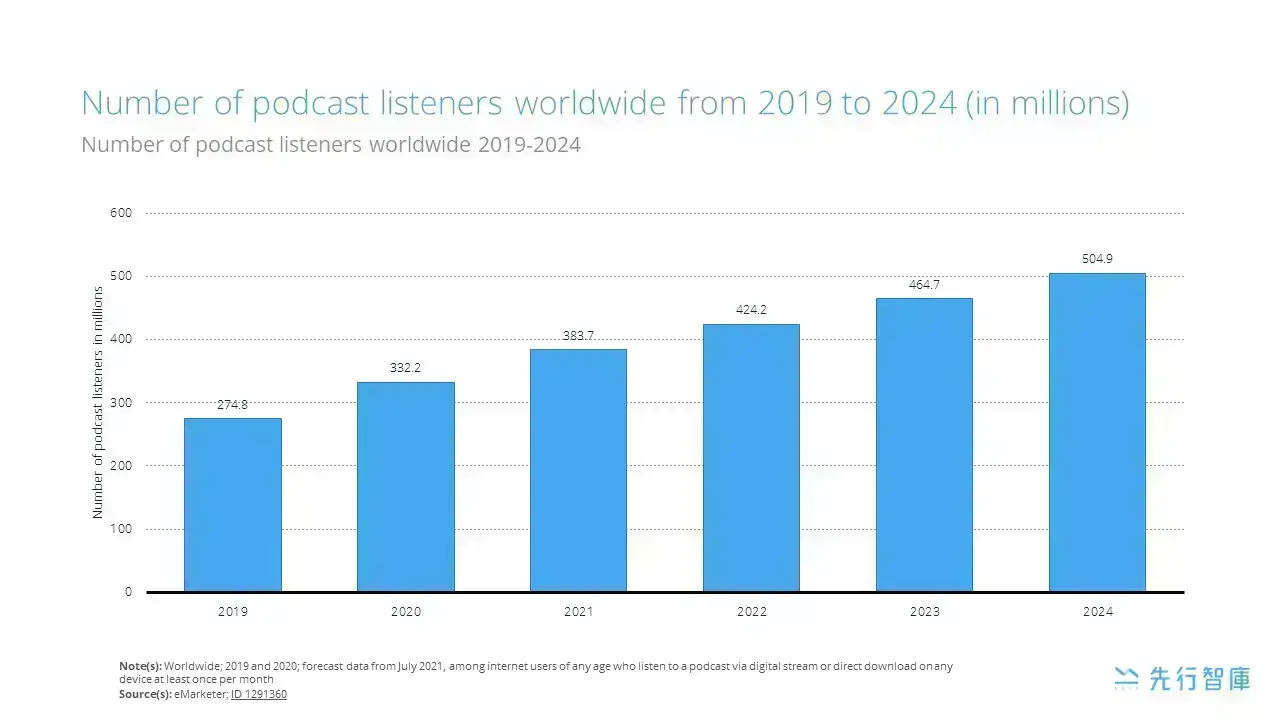This screenshot has width=1280, height=720.
Task: Open the ID 1291360 source link
Action: click(x=259, y=694)
